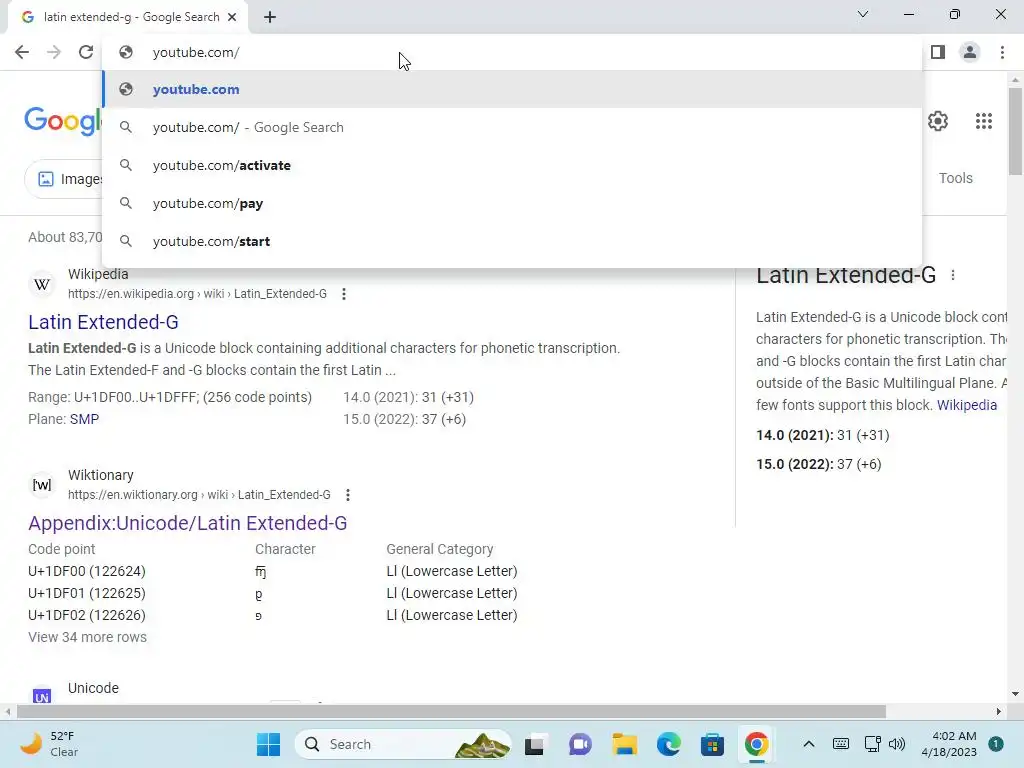The height and width of the screenshot is (768, 1024).
Task: Switch to Images search filter
Action: 64,179
